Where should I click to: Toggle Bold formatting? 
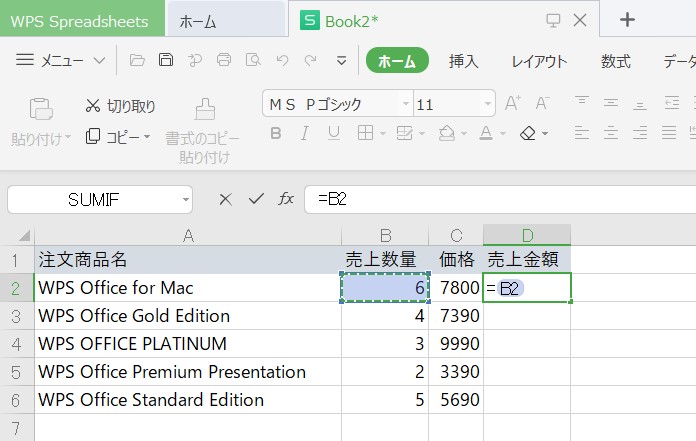coord(276,133)
